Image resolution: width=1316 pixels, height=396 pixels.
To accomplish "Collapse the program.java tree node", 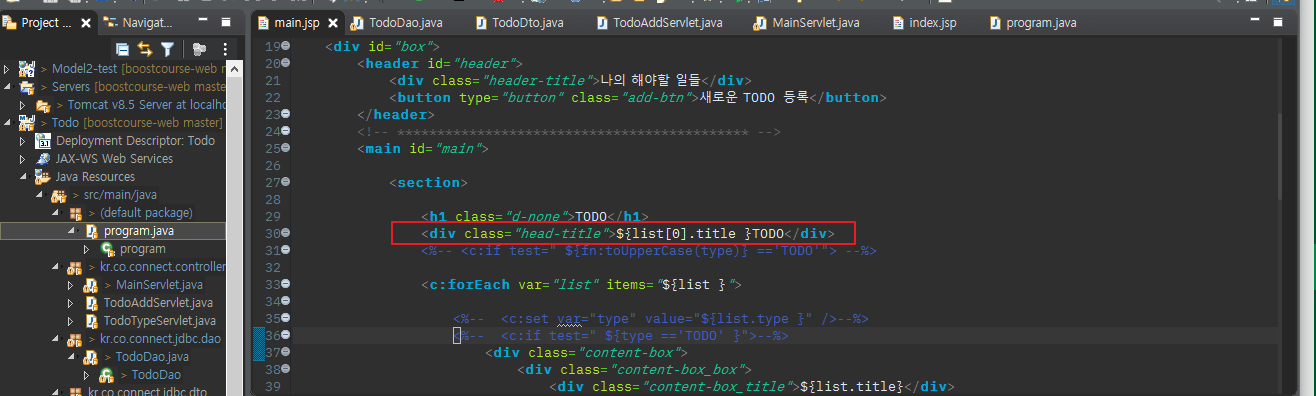I will (71, 231).
